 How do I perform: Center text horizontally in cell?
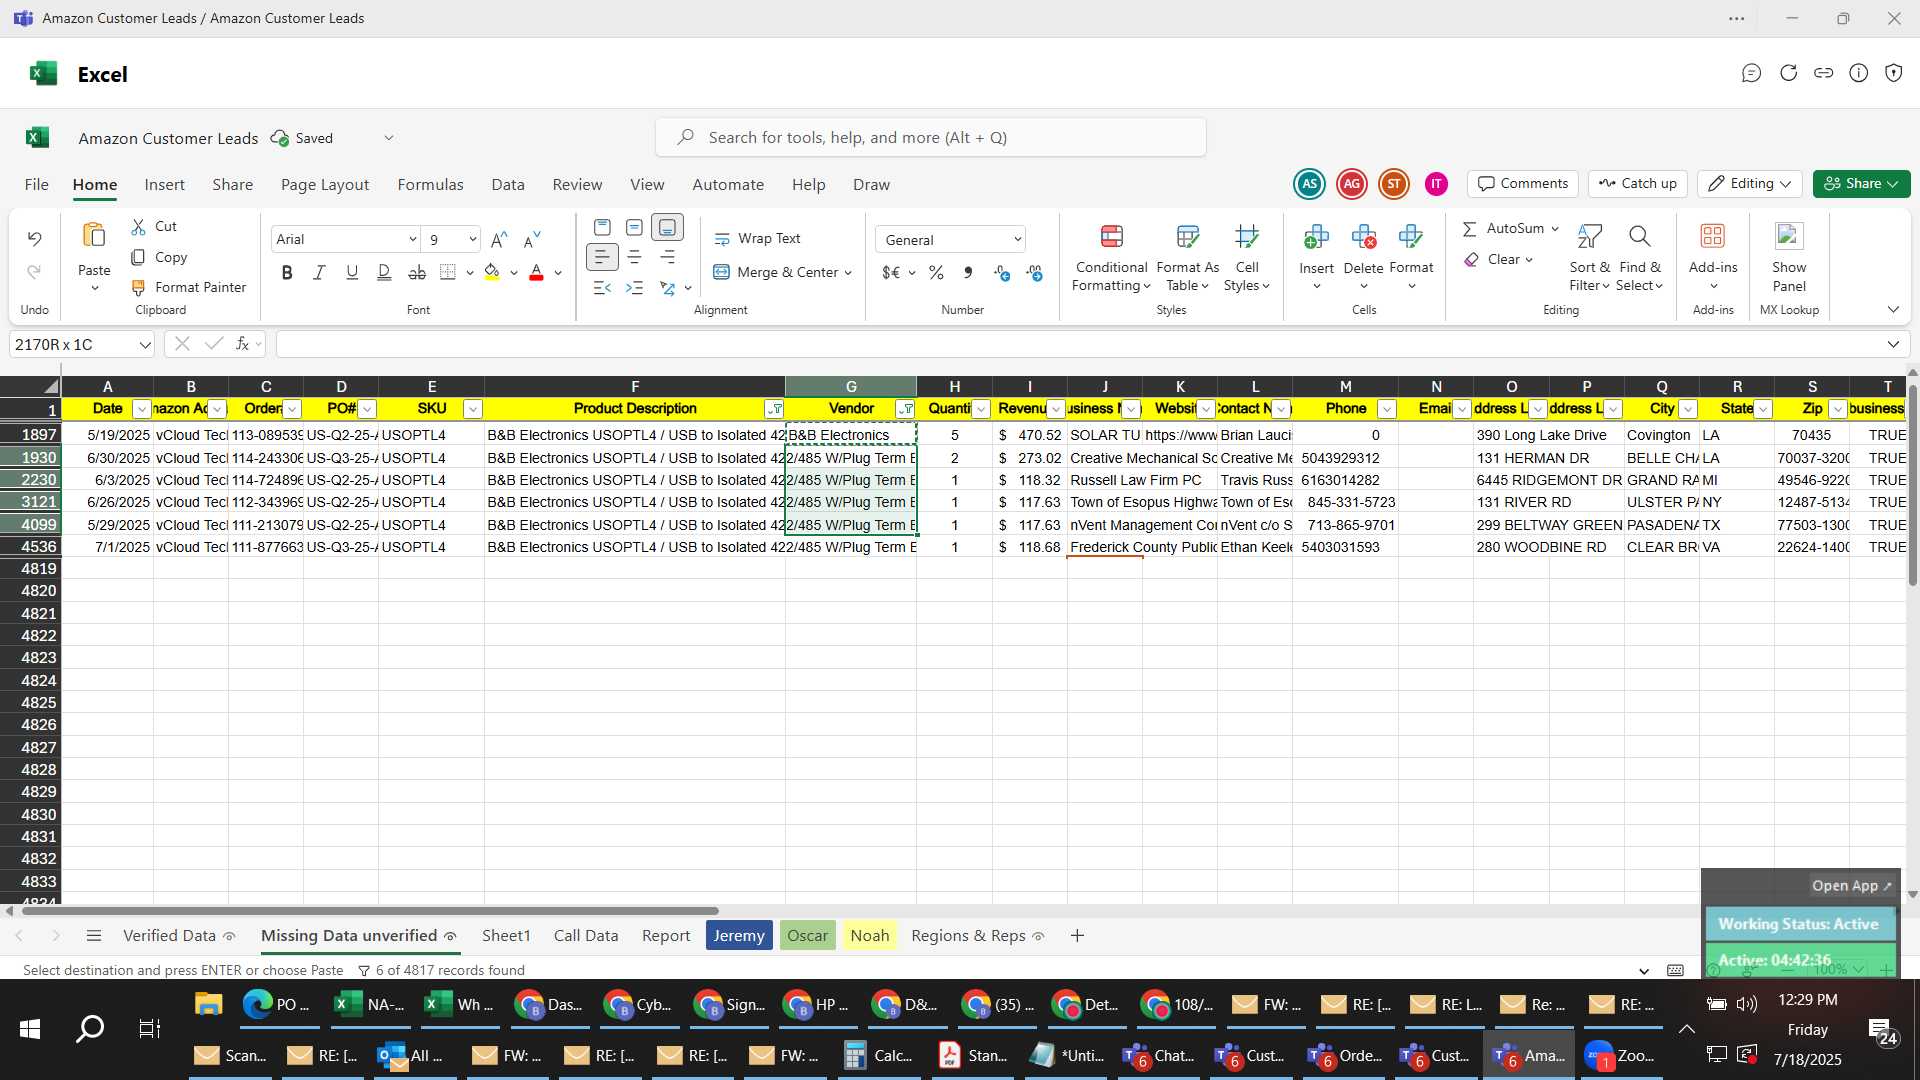[x=634, y=257]
